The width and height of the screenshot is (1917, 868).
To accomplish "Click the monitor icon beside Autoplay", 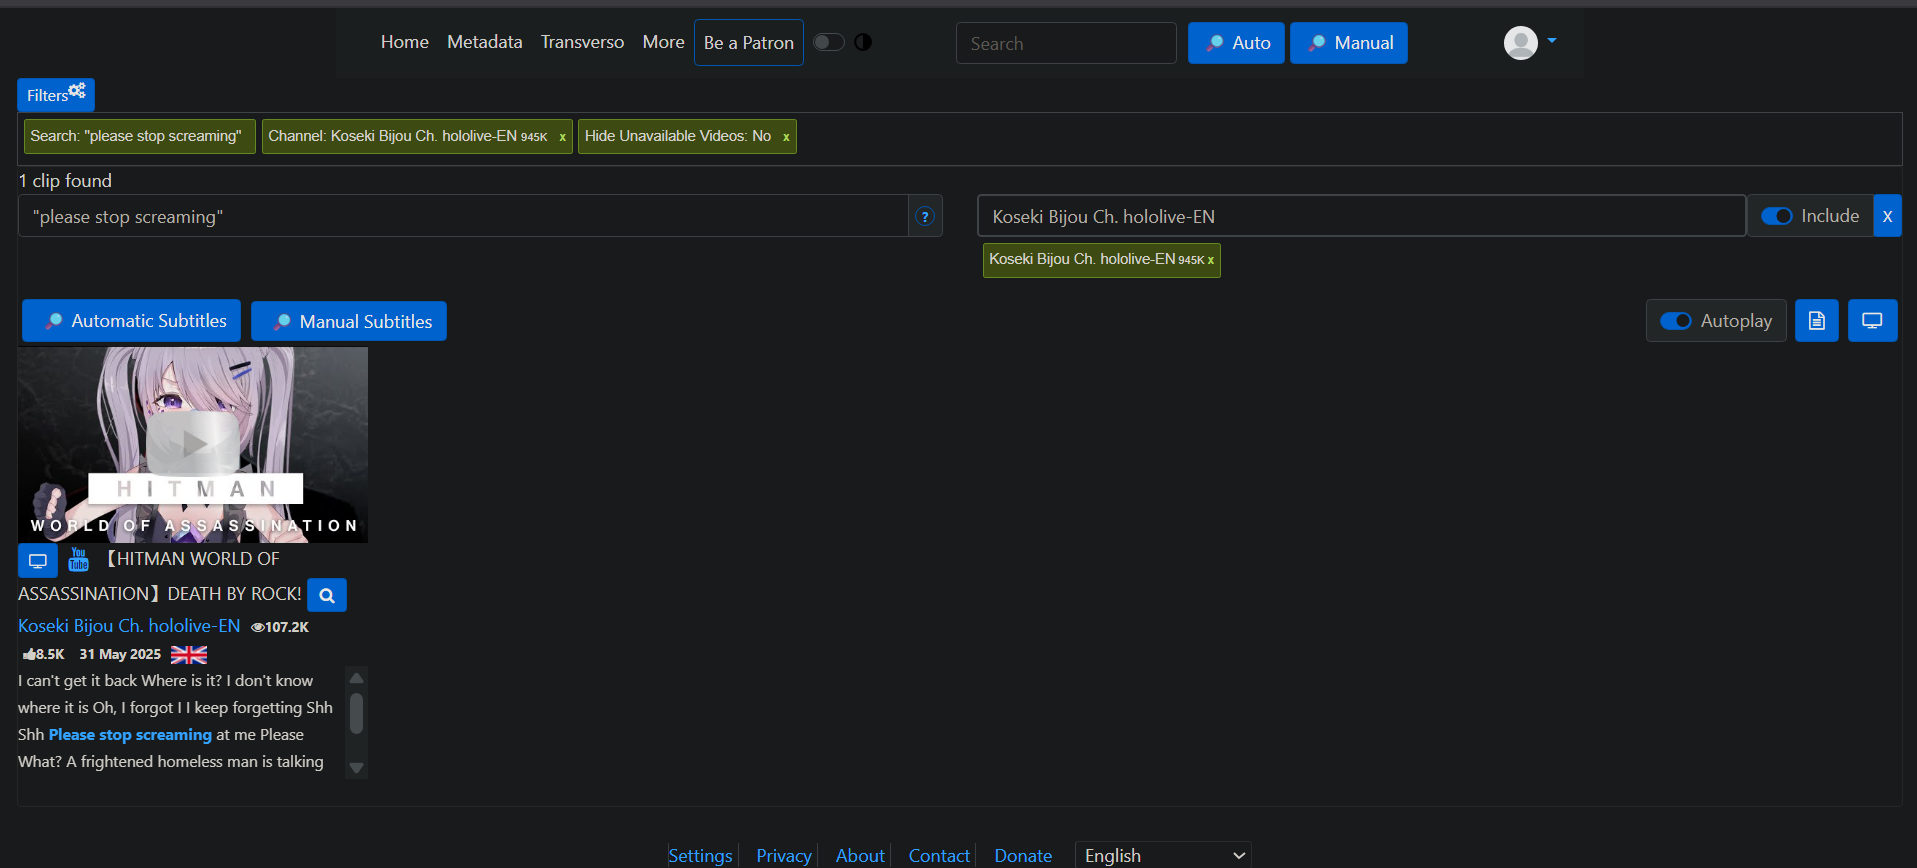I will (1872, 321).
